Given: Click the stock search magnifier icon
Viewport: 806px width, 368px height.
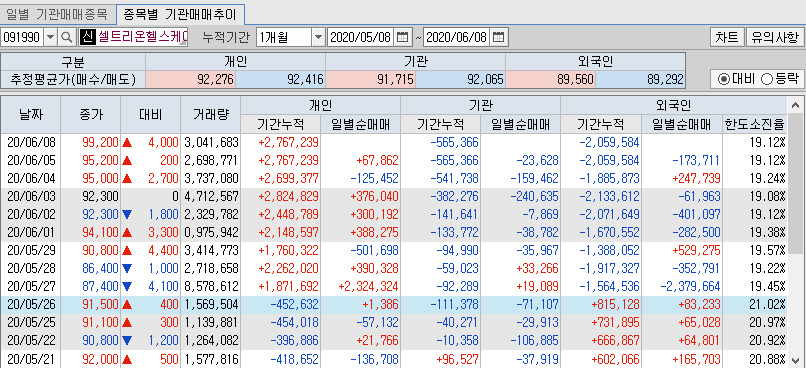Looking at the screenshot, I should [x=66, y=37].
